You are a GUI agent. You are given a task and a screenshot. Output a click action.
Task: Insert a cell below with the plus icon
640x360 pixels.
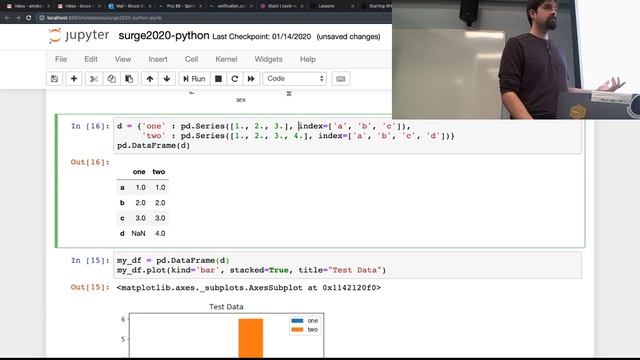pos(74,79)
